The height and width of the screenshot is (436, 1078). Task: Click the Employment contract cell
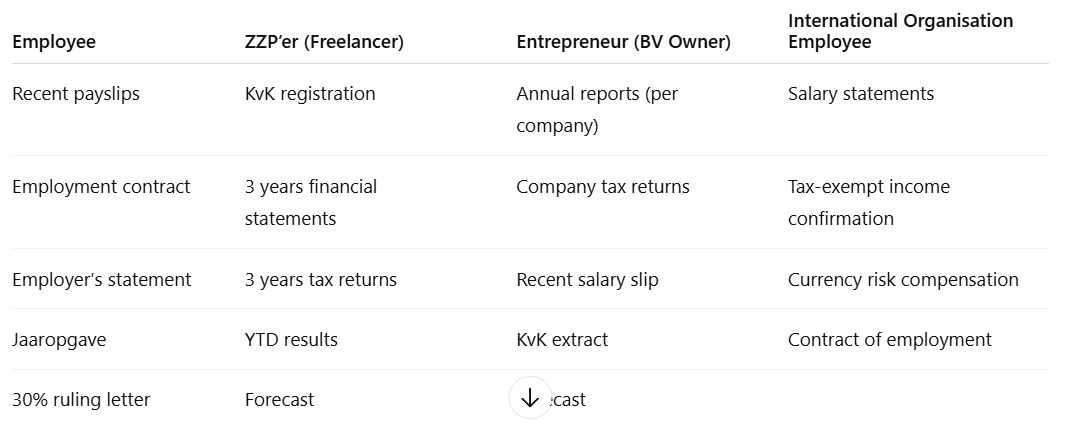pyautogui.click(x=101, y=187)
